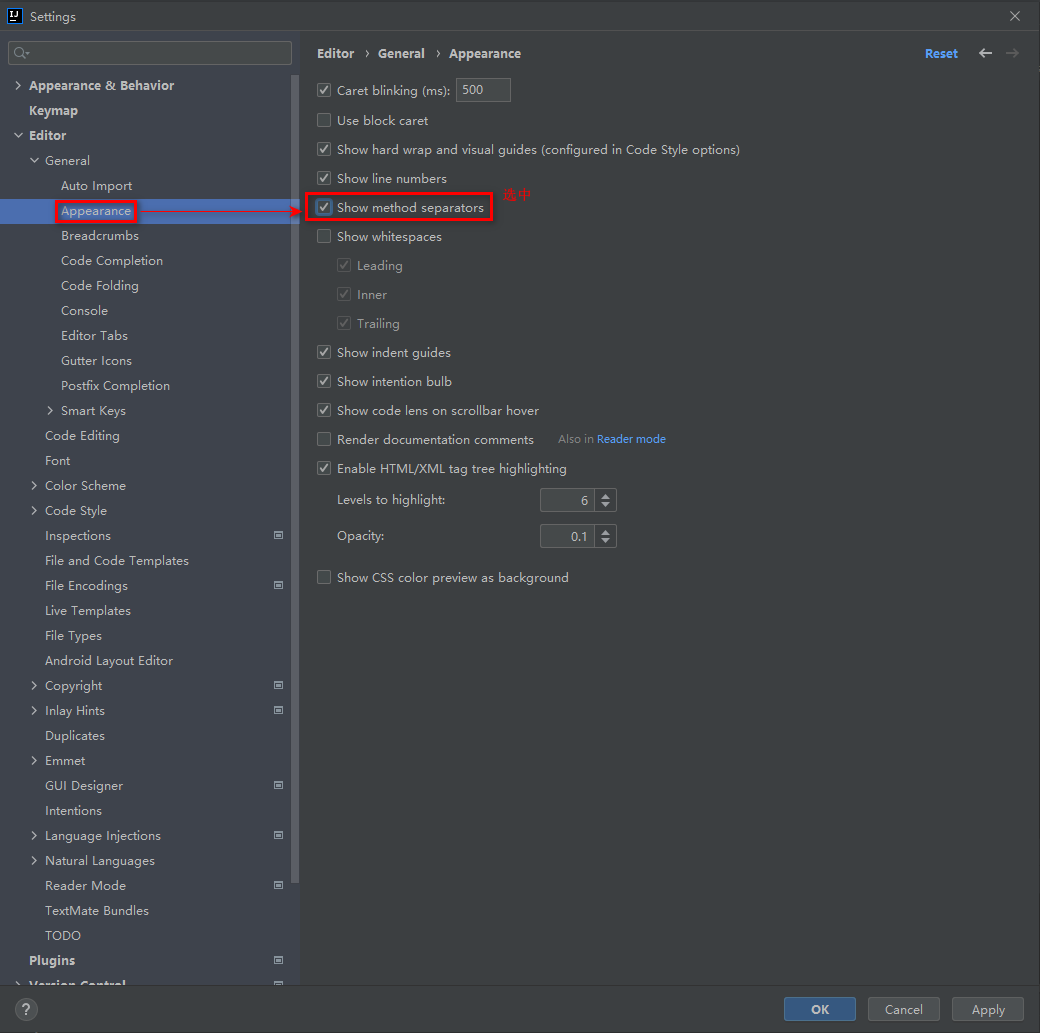Click the forward navigation arrow
The width and height of the screenshot is (1040, 1033).
click(1012, 53)
